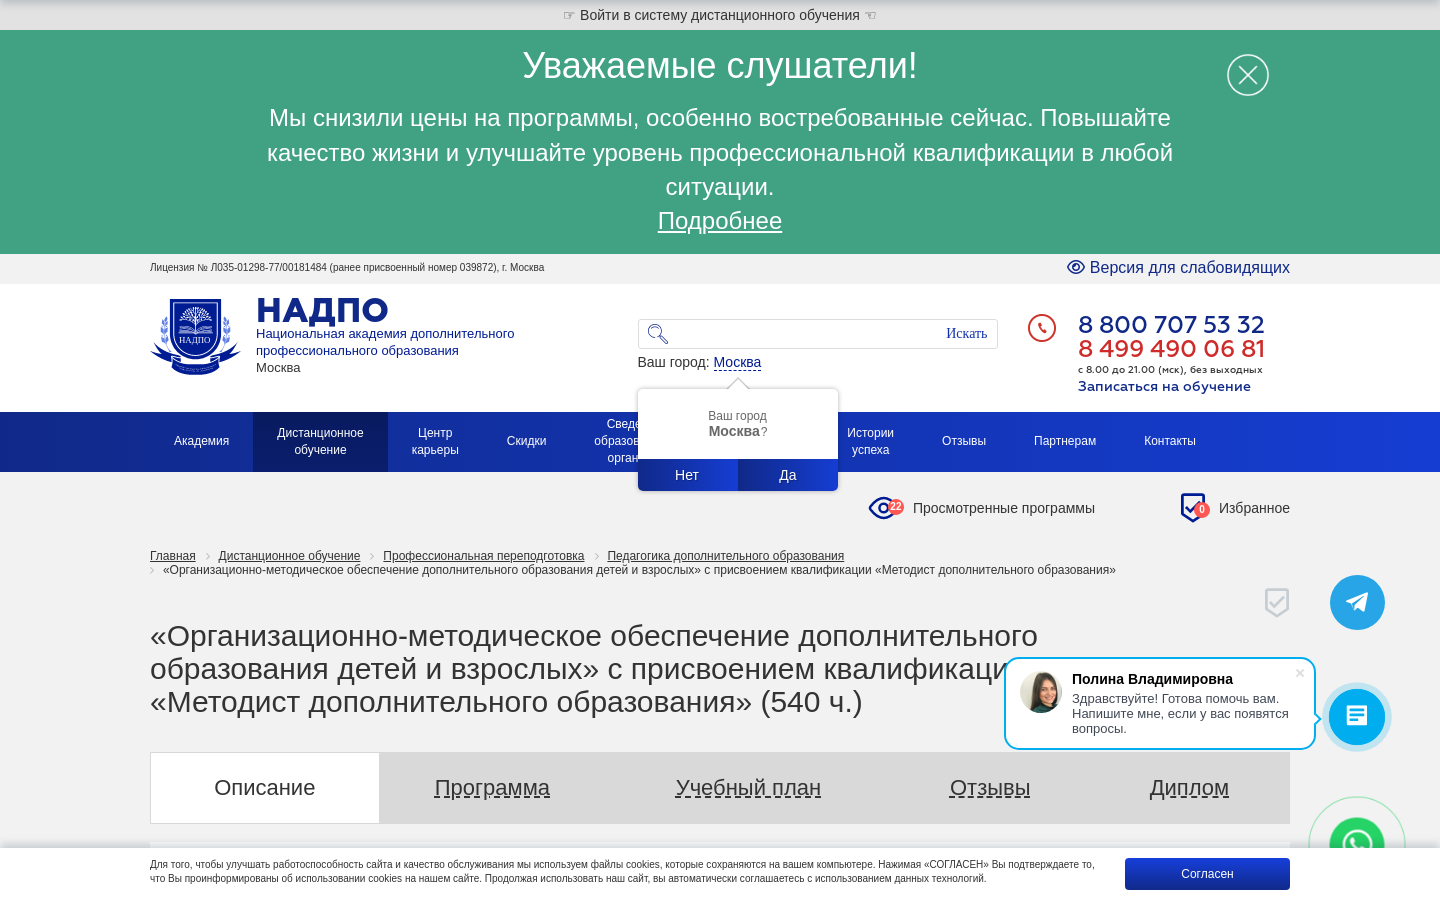Click Избранное text label
The image size is (1440, 900).
1254,508
